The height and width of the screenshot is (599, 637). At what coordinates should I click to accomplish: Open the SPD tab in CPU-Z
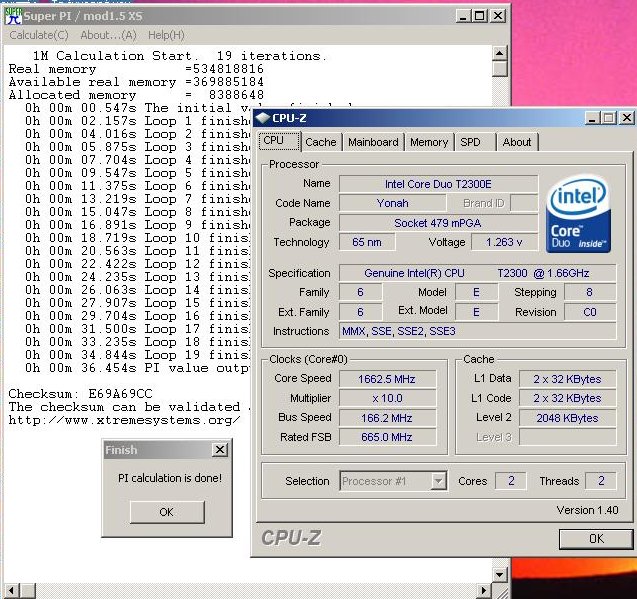[475, 142]
